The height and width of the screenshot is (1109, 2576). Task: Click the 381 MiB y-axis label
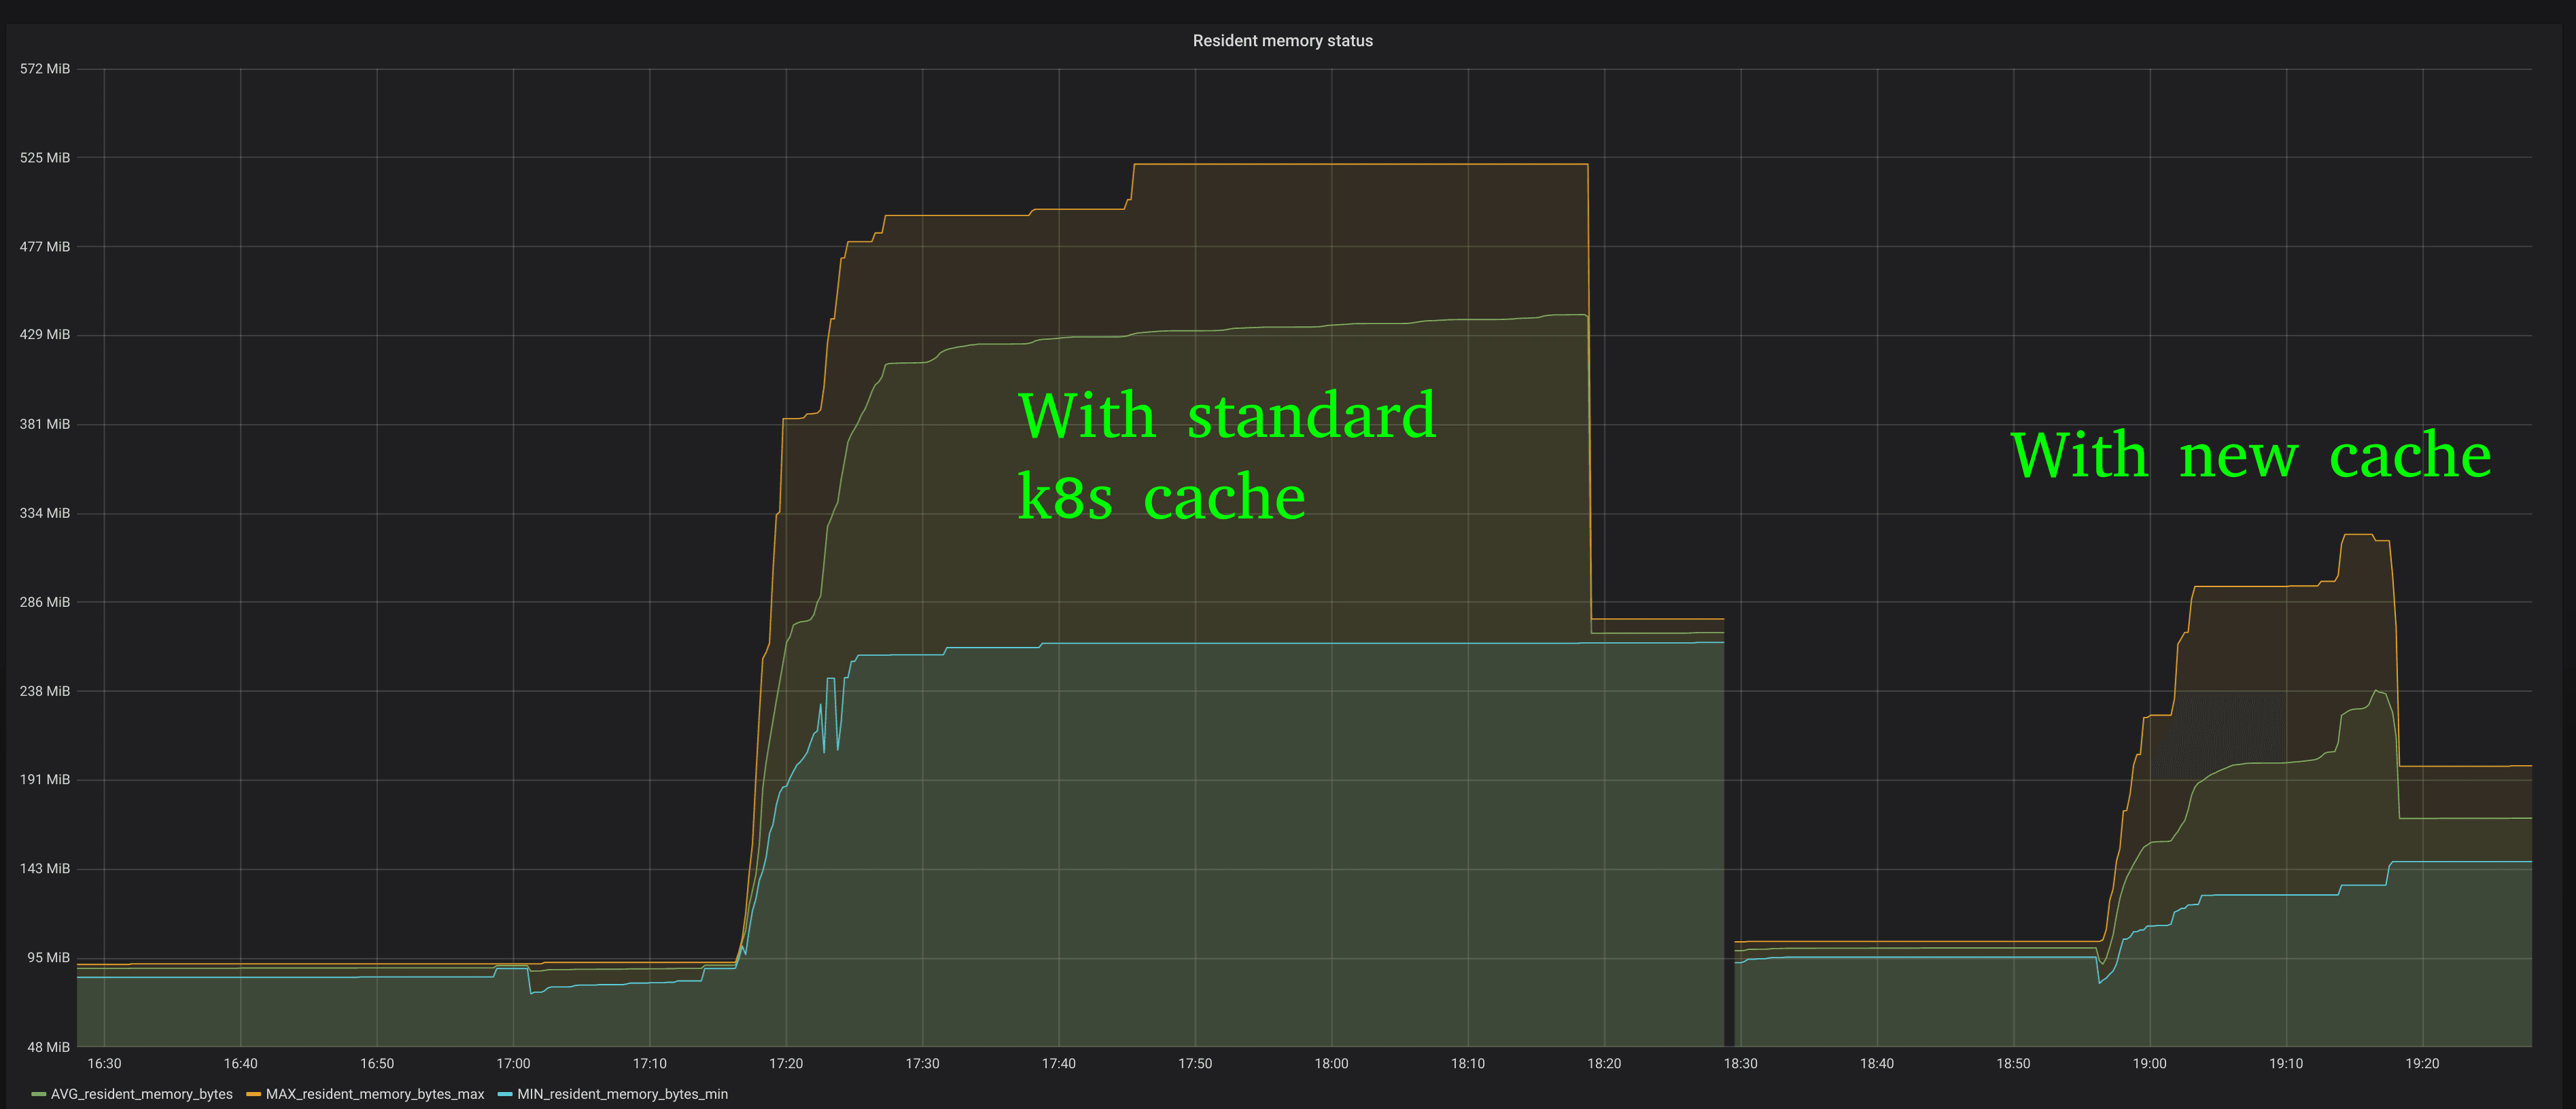(45, 424)
